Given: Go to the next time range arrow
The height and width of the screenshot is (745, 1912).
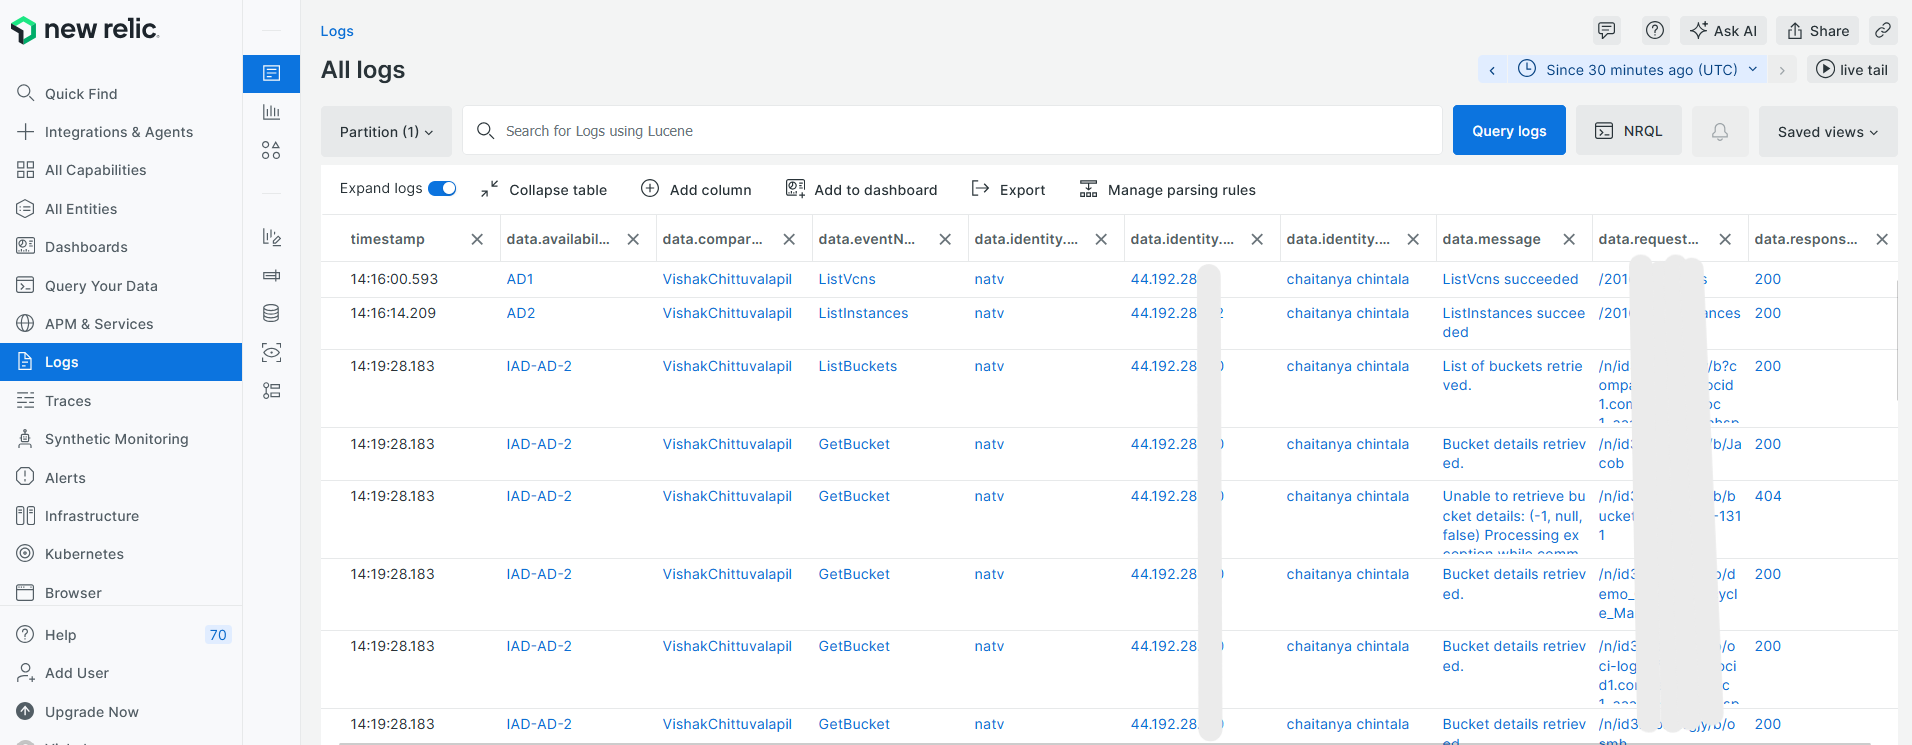Looking at the screenshot, I should coord(1782,70).
